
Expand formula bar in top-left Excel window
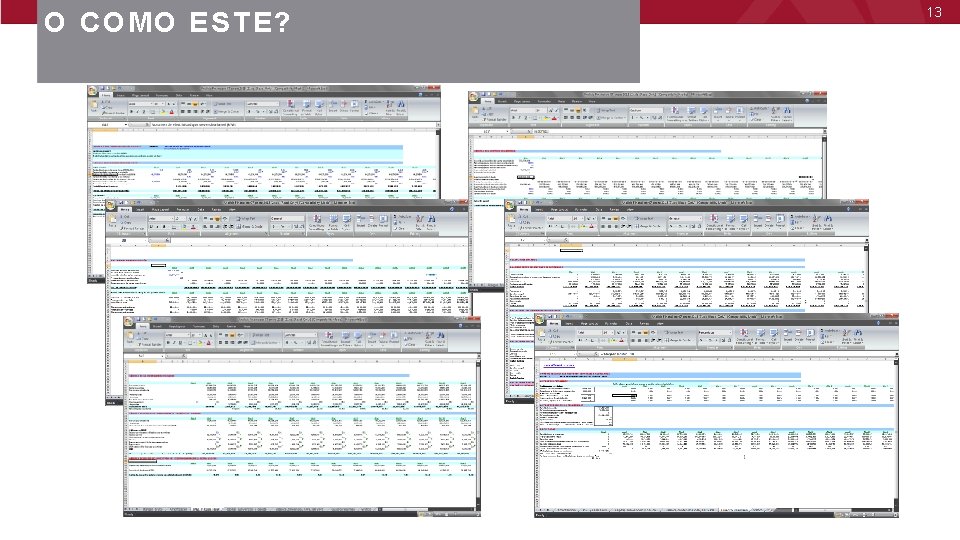point(438,124)
